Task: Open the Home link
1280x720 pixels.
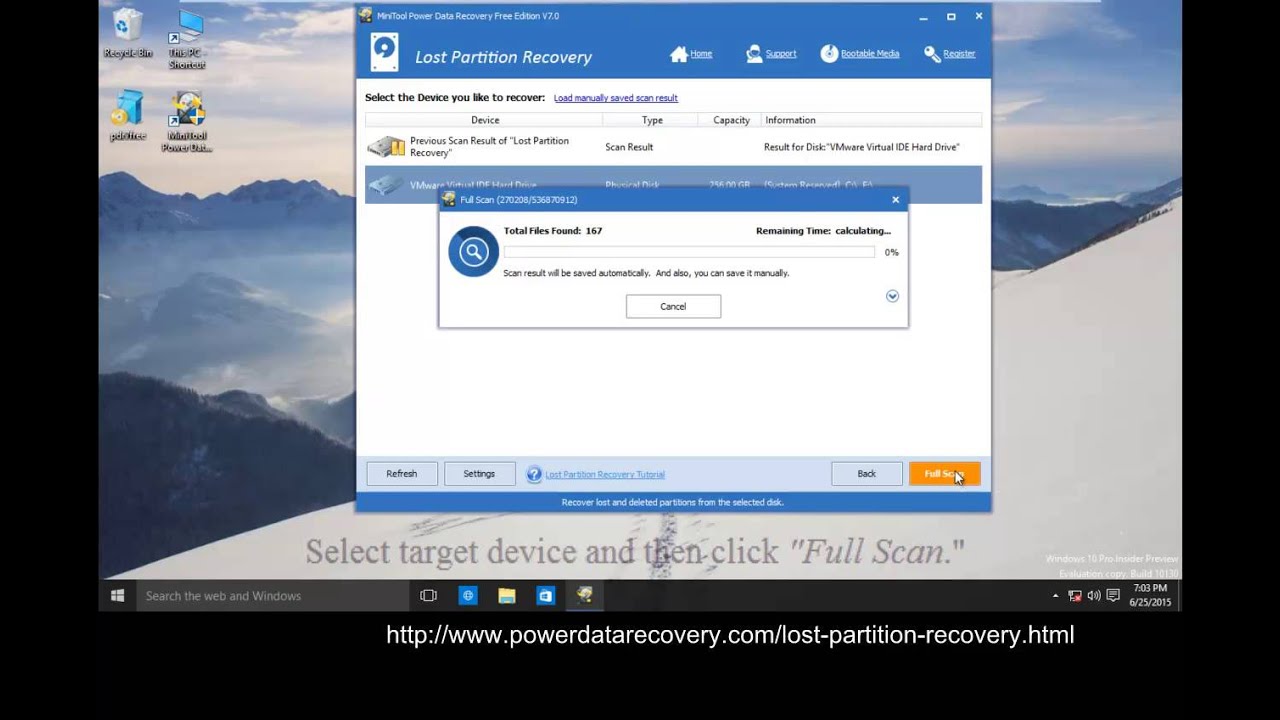Action: pos(701,54)
